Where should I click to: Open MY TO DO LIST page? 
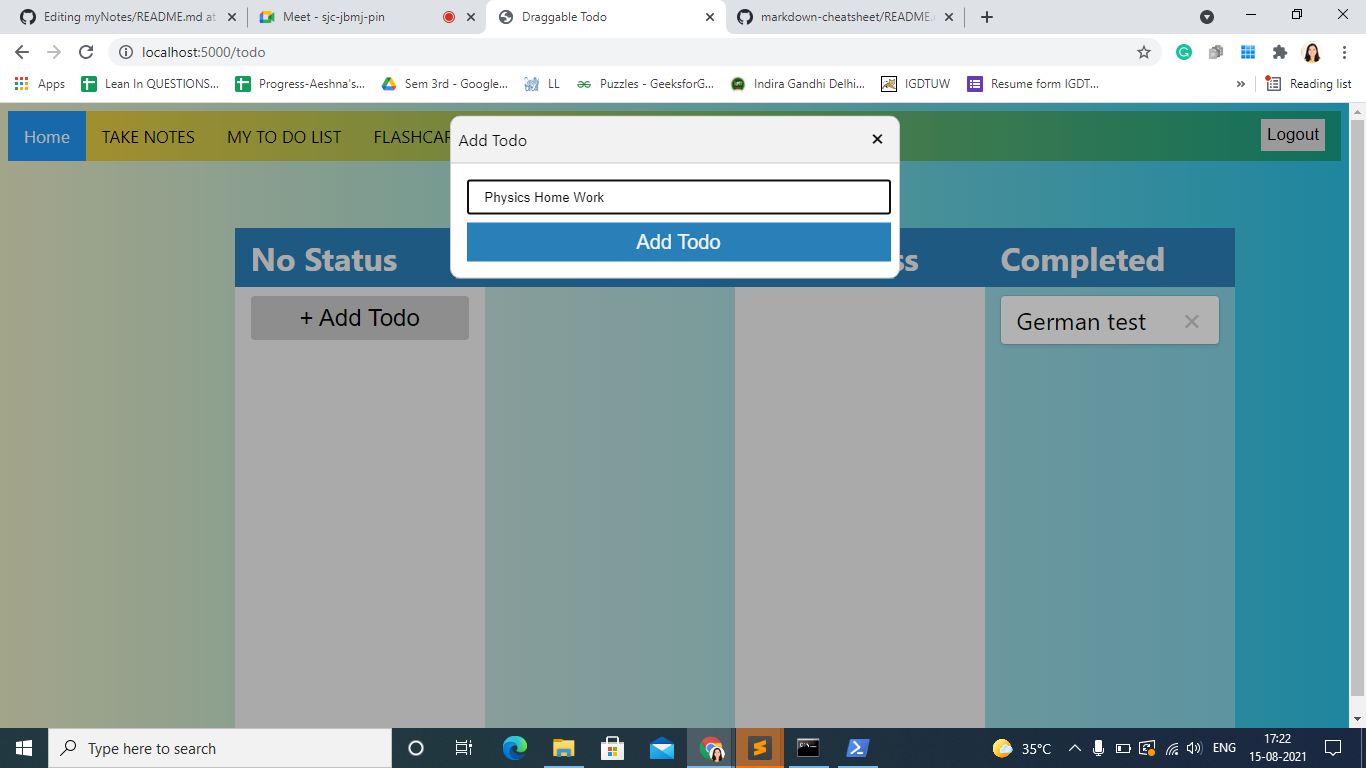point(284,137)
